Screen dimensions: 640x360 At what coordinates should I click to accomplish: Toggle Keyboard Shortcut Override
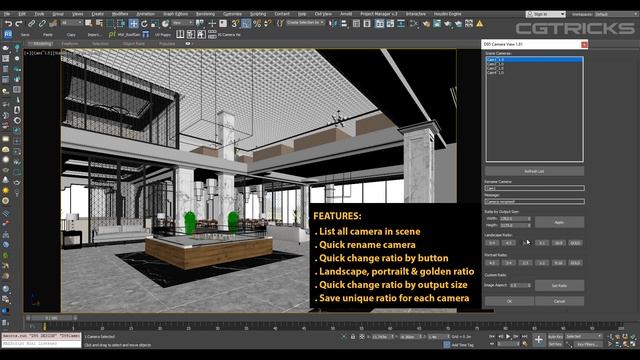point(223,24)
